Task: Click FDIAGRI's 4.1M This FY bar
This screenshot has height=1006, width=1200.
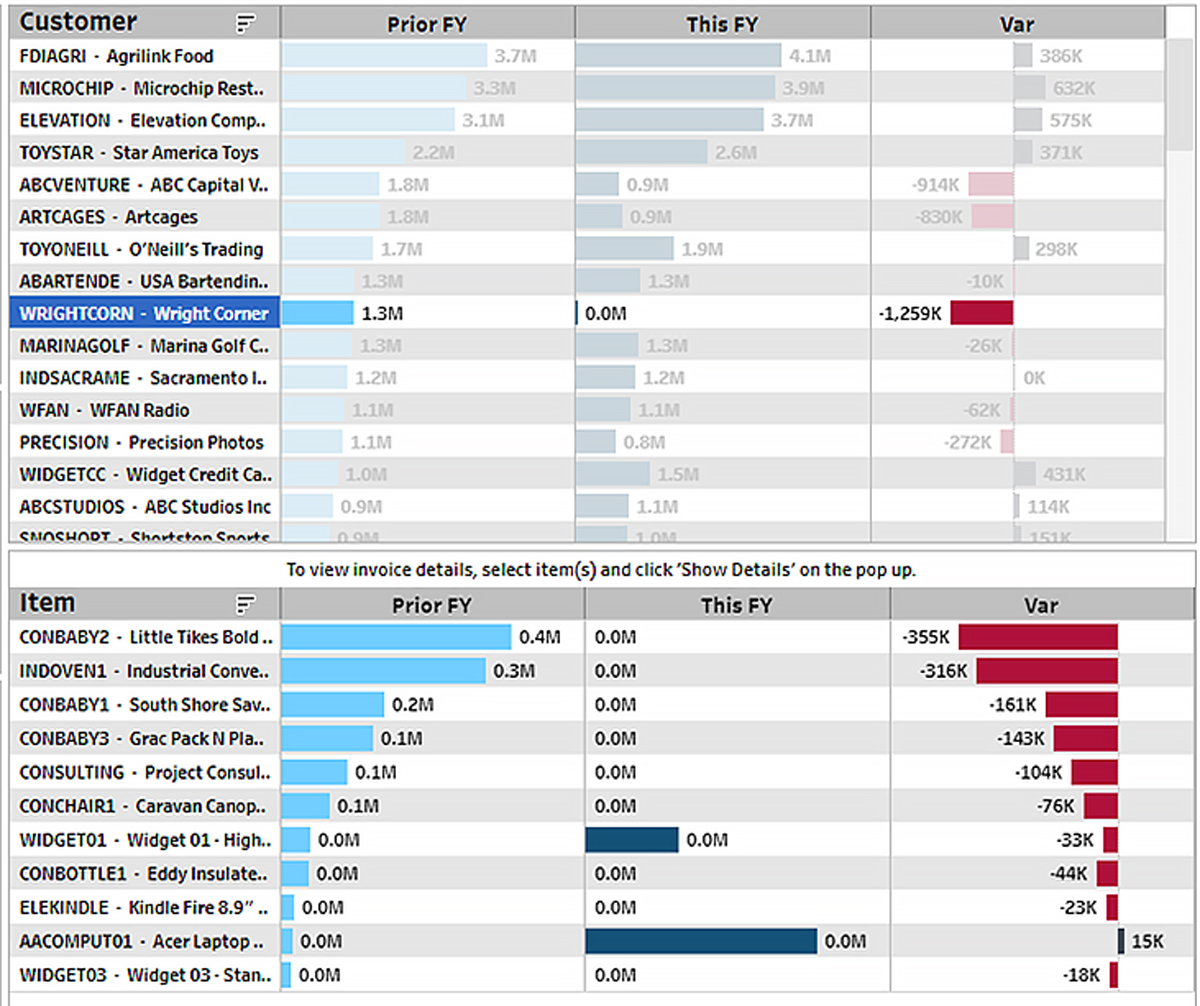Action: point(679,56)
